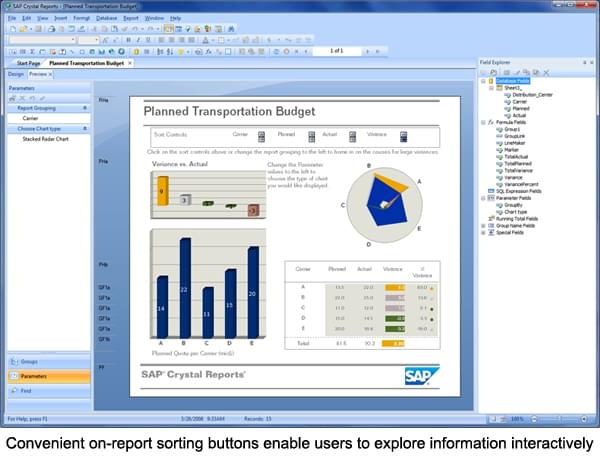Click the zoom out minus button

pos(534,419)
